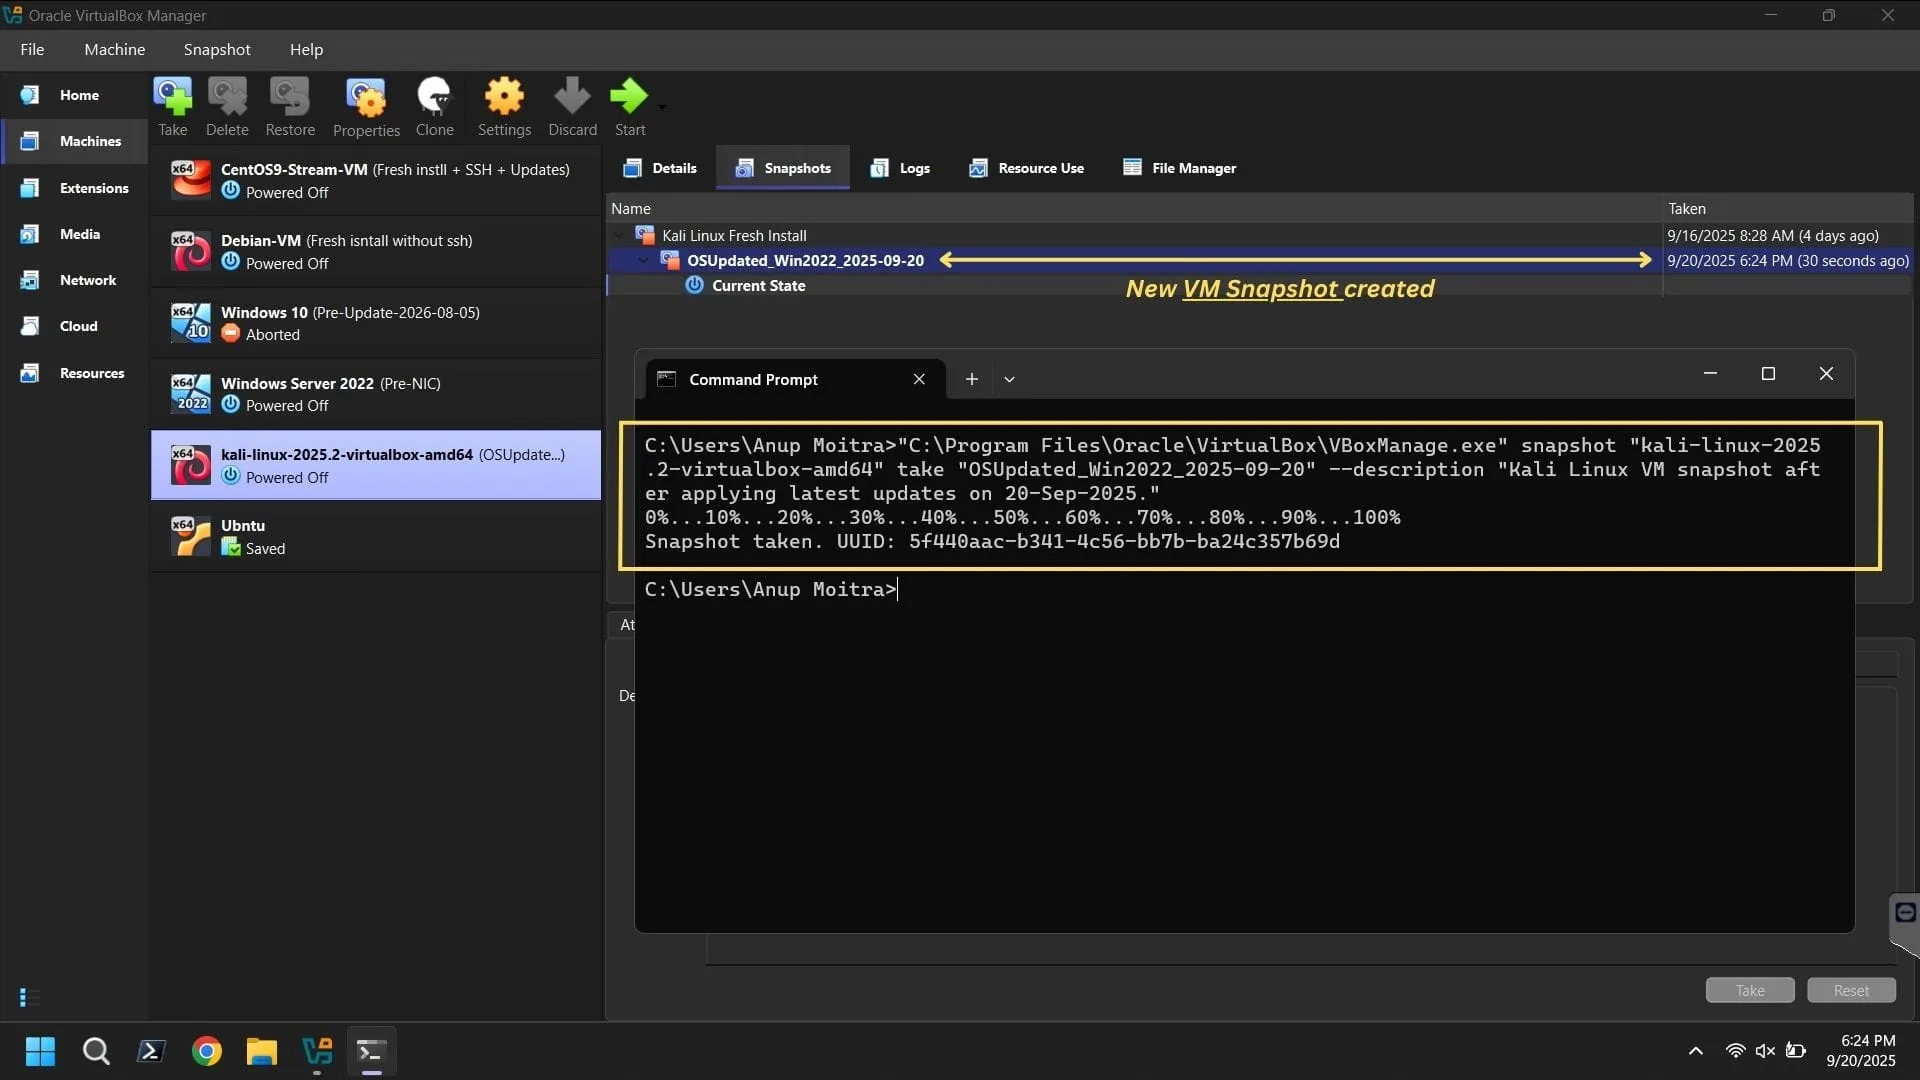This screenshot has height=1080, width=1920.
Task: Open the Start button dropdown arrow
Action: [663, 109]
